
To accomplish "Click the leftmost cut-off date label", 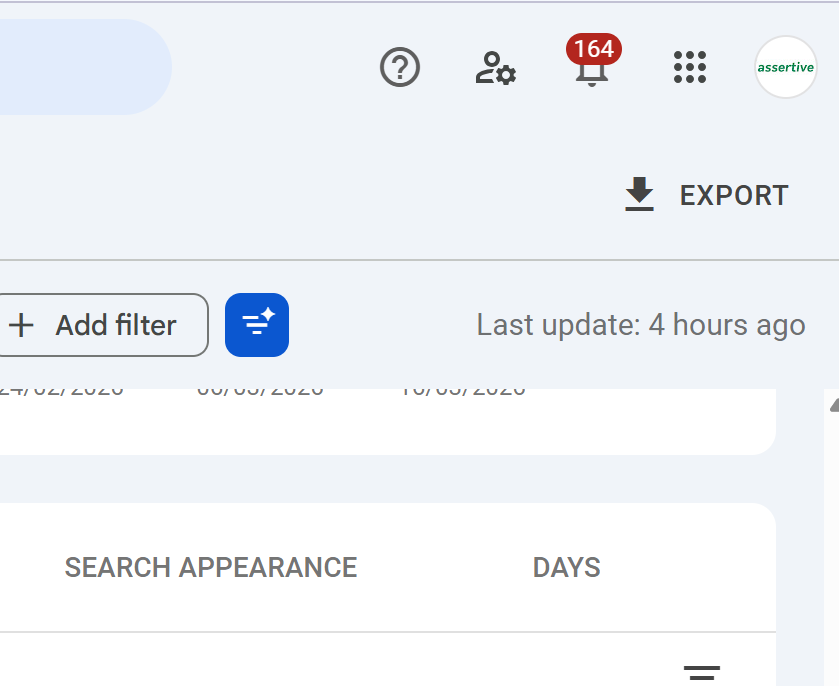I will click(62, 391).
